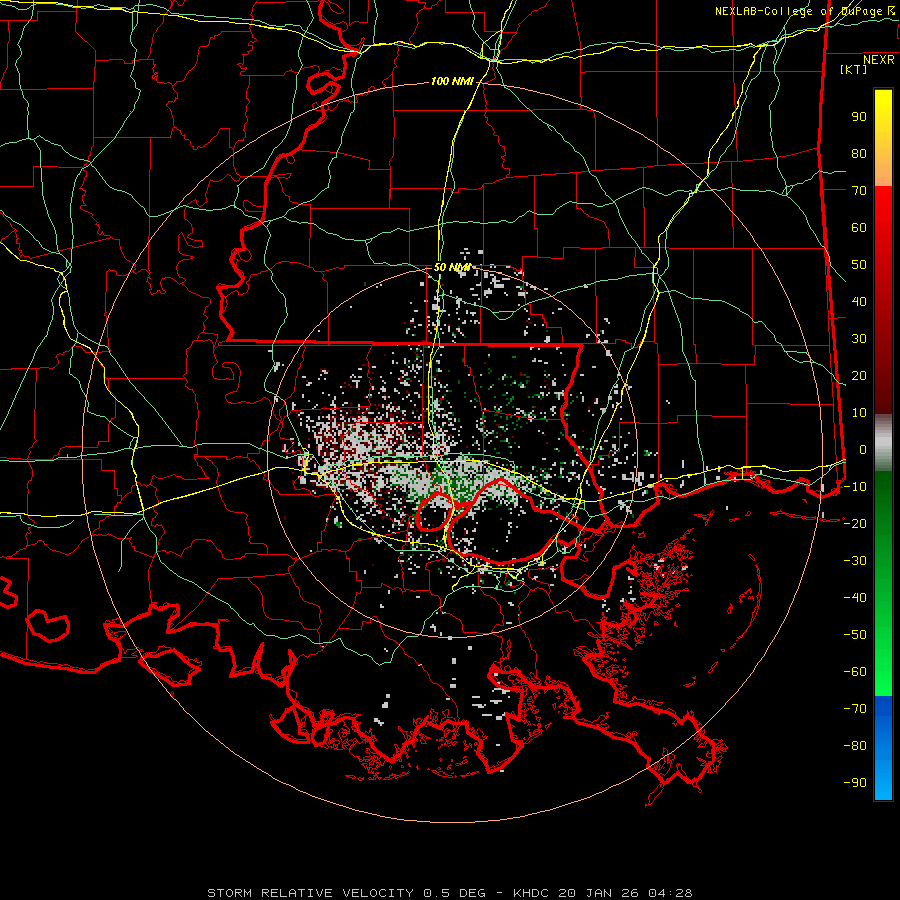Click the blue segment of the color bar
Image resolution: width=900 pixels, height=900 pixels.
point(883,748)
